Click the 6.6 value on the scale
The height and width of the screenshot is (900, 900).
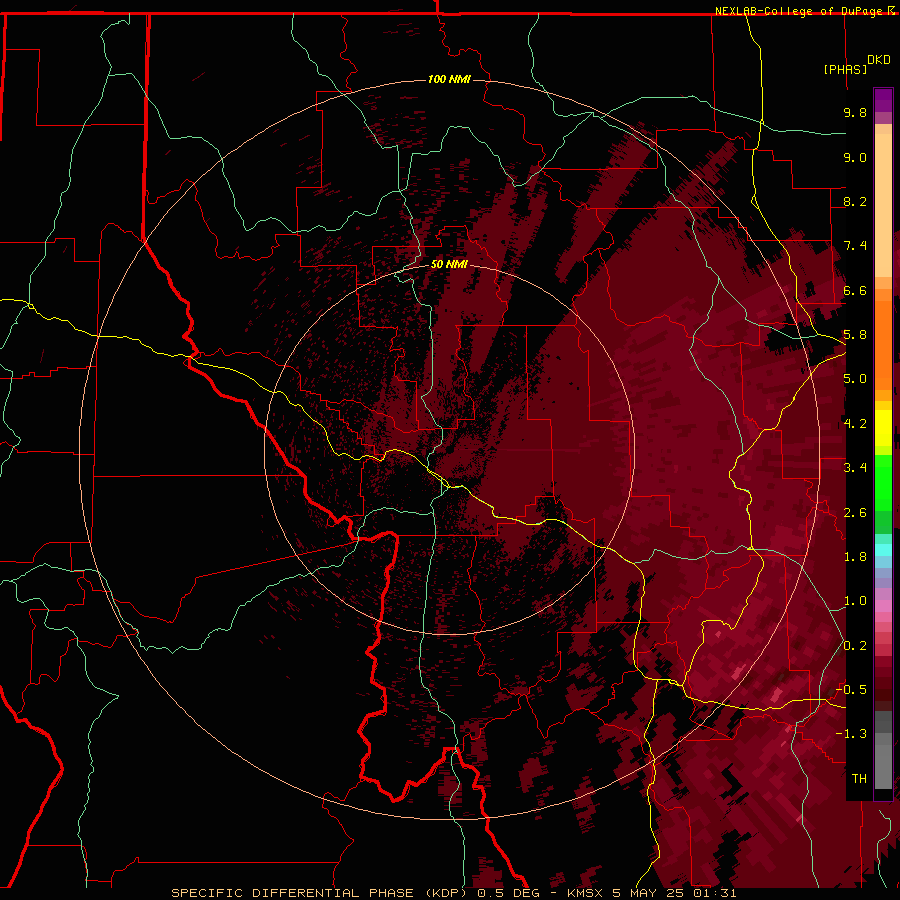click(x=855, y=290)
